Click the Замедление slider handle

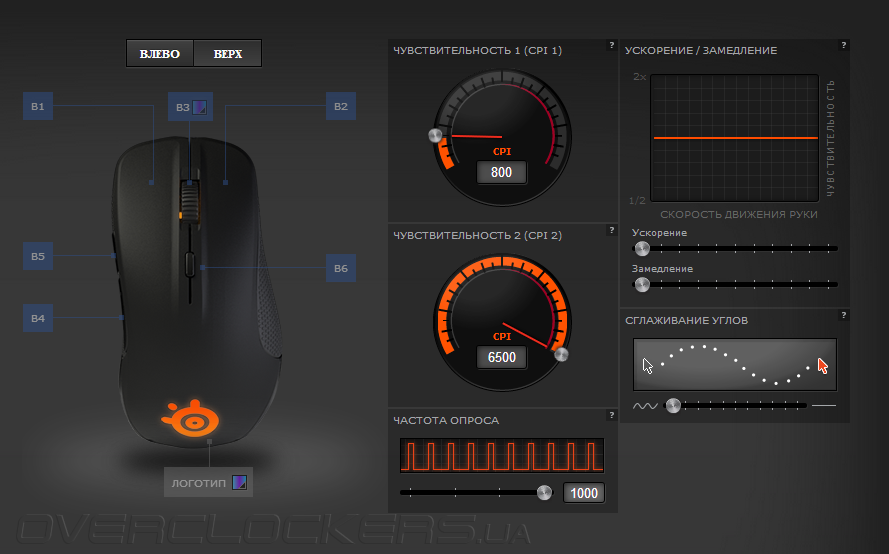coord(642,284)
